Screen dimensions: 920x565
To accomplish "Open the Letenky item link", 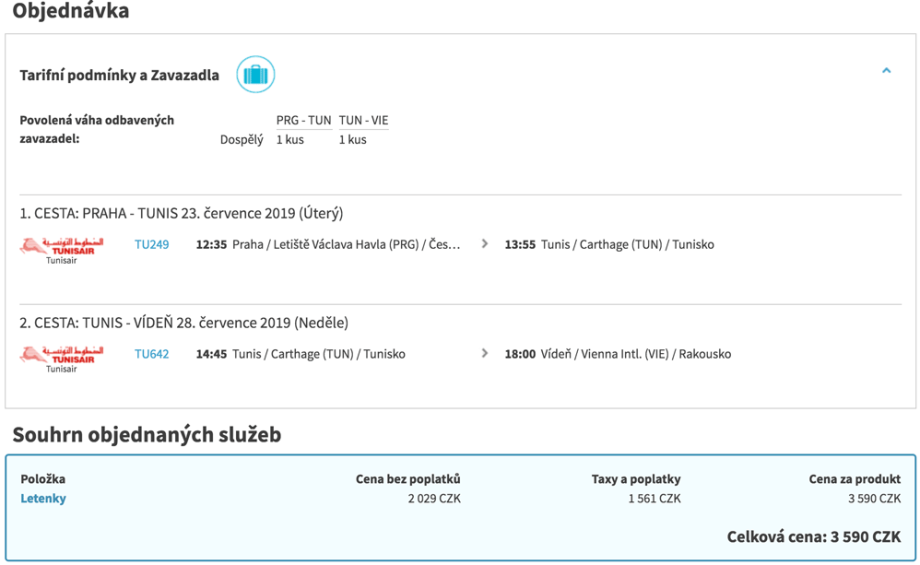I will [x=43, y=498].
